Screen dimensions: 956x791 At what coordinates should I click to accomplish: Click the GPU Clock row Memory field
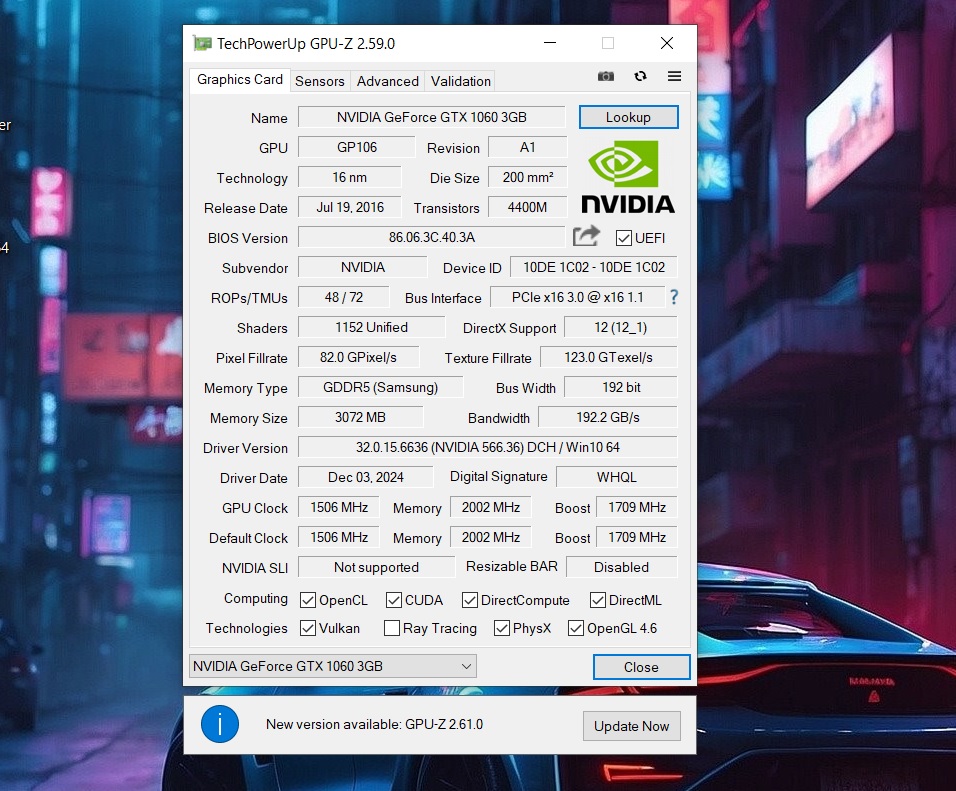(491, 507)
